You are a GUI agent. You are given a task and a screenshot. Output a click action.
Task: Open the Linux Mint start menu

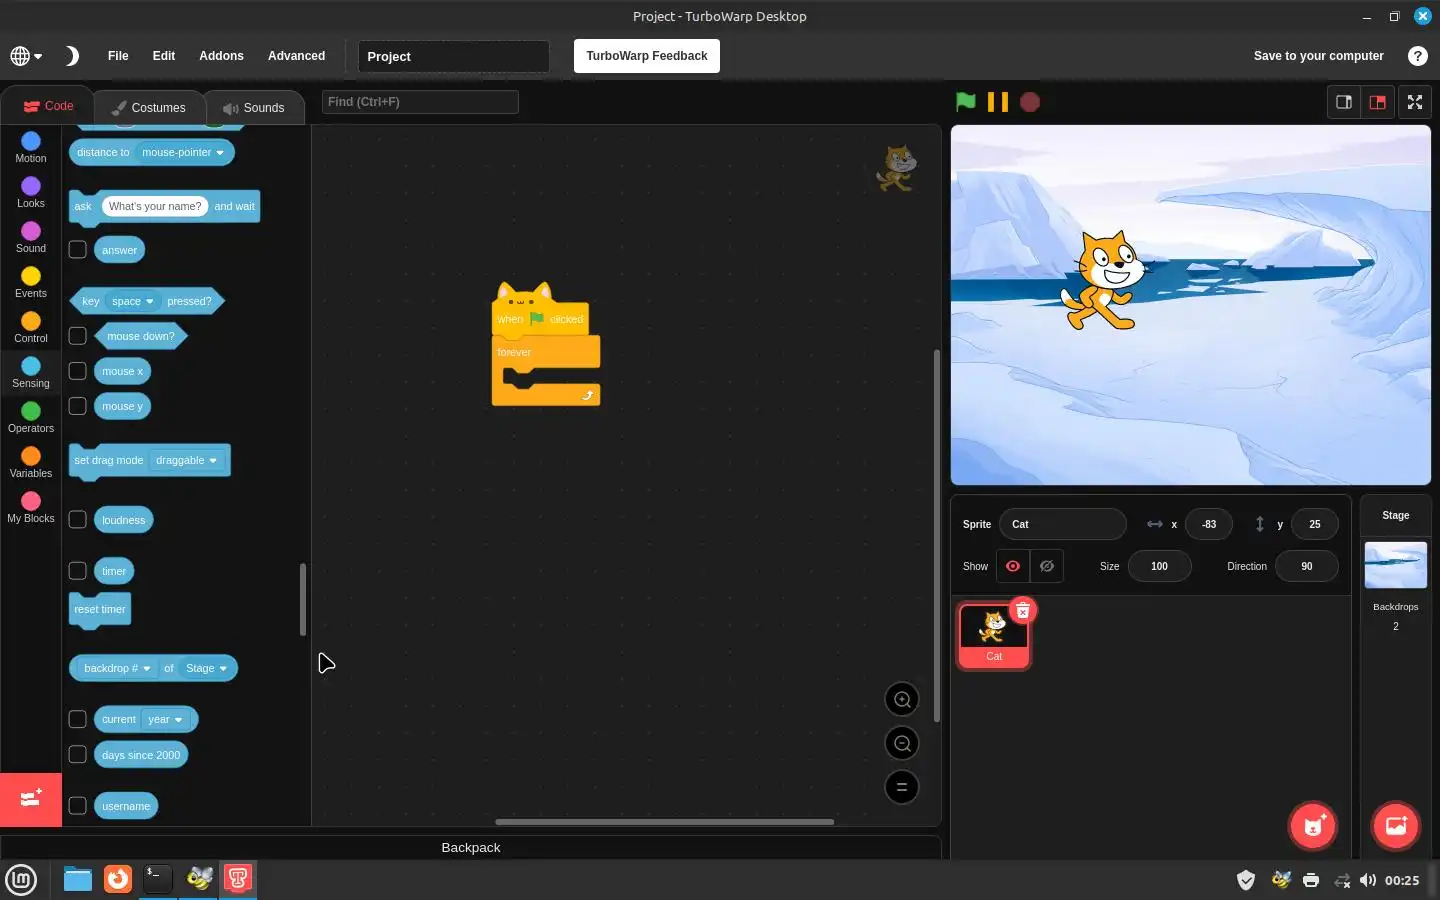pyautogui.click(x=21, y=879)
